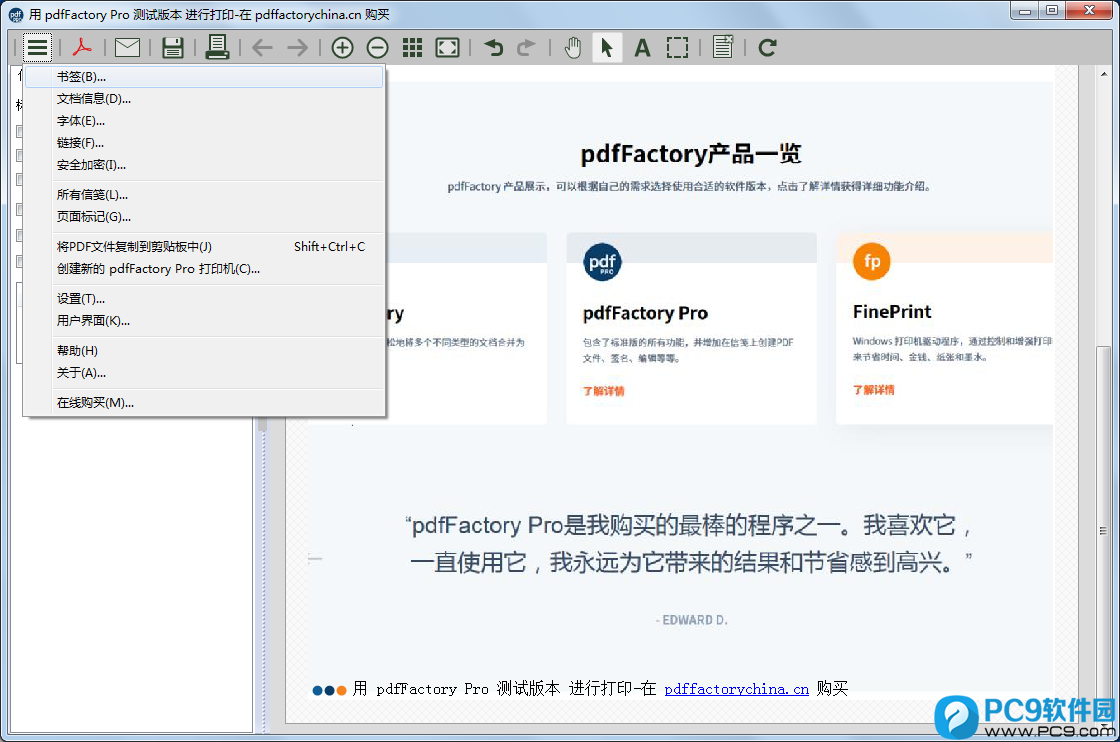Redo the last undone action
1120x742 pixels.
[526, 48]
